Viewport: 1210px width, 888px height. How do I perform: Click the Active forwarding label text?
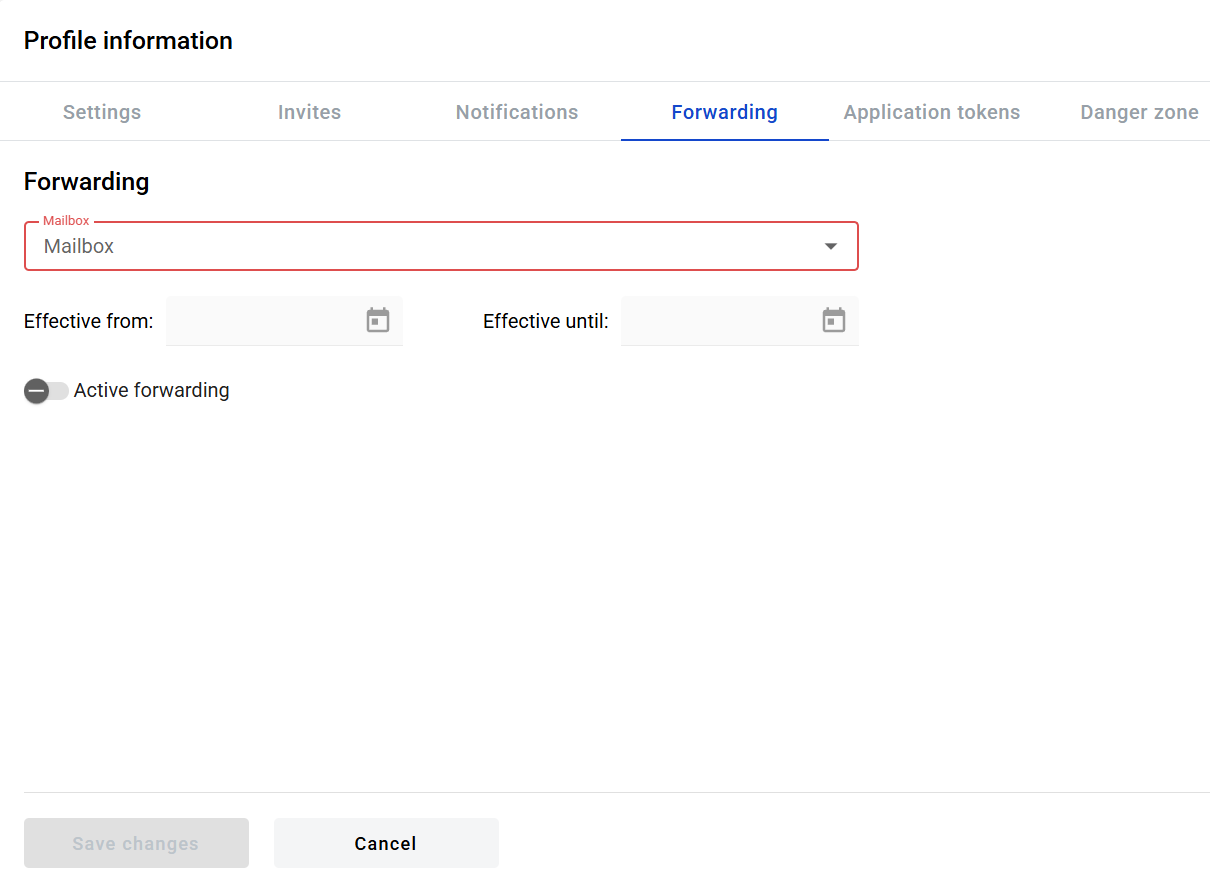click(x=152, y=391)
